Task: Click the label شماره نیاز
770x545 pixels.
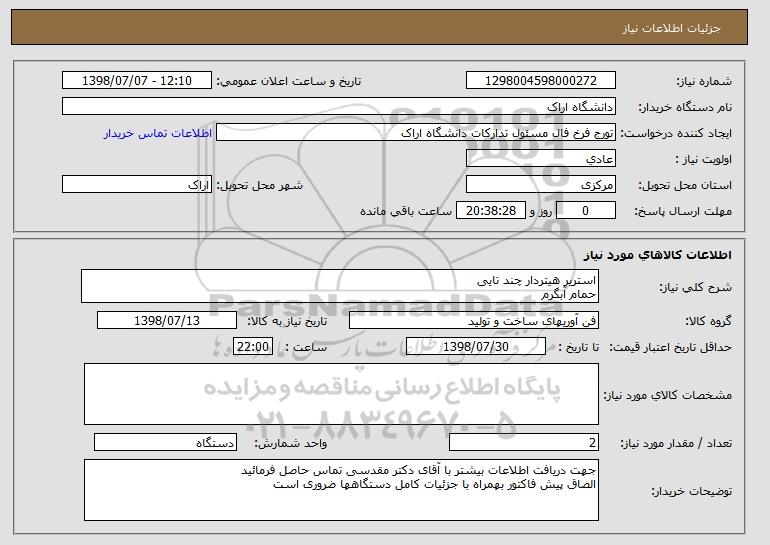Action: click(x=704, y=81)
